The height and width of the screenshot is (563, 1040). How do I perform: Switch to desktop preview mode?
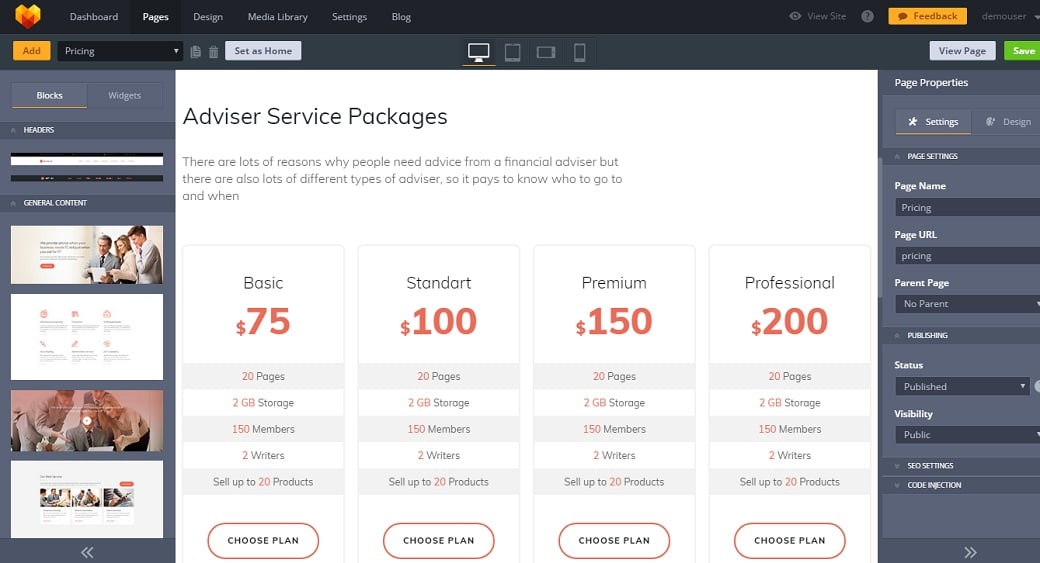(x=479, y=52)
